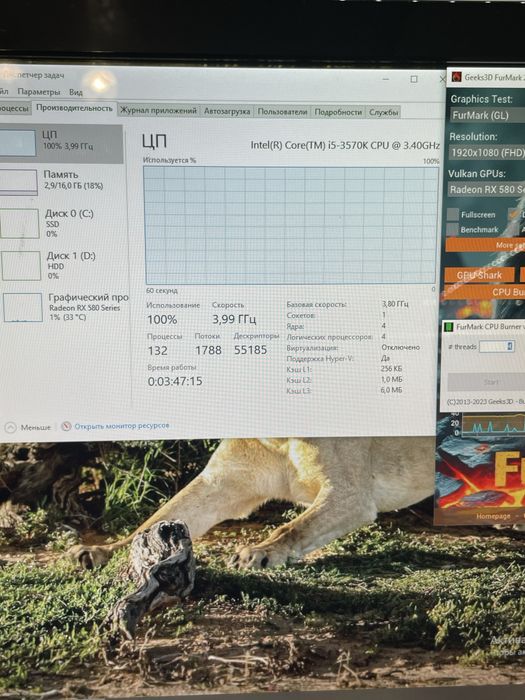Click the ЦП mini usage graph thumbnail

17,143
